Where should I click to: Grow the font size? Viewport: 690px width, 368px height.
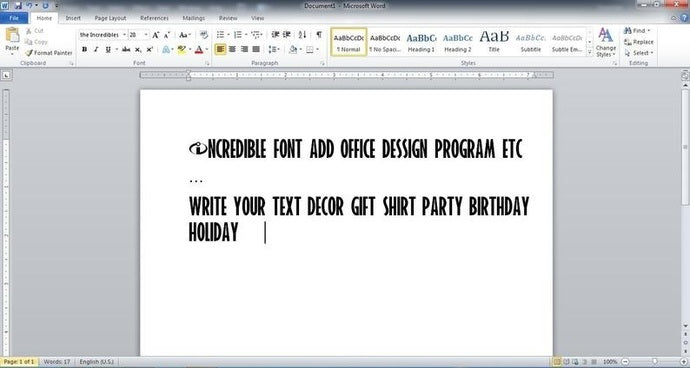coord(155,35)
